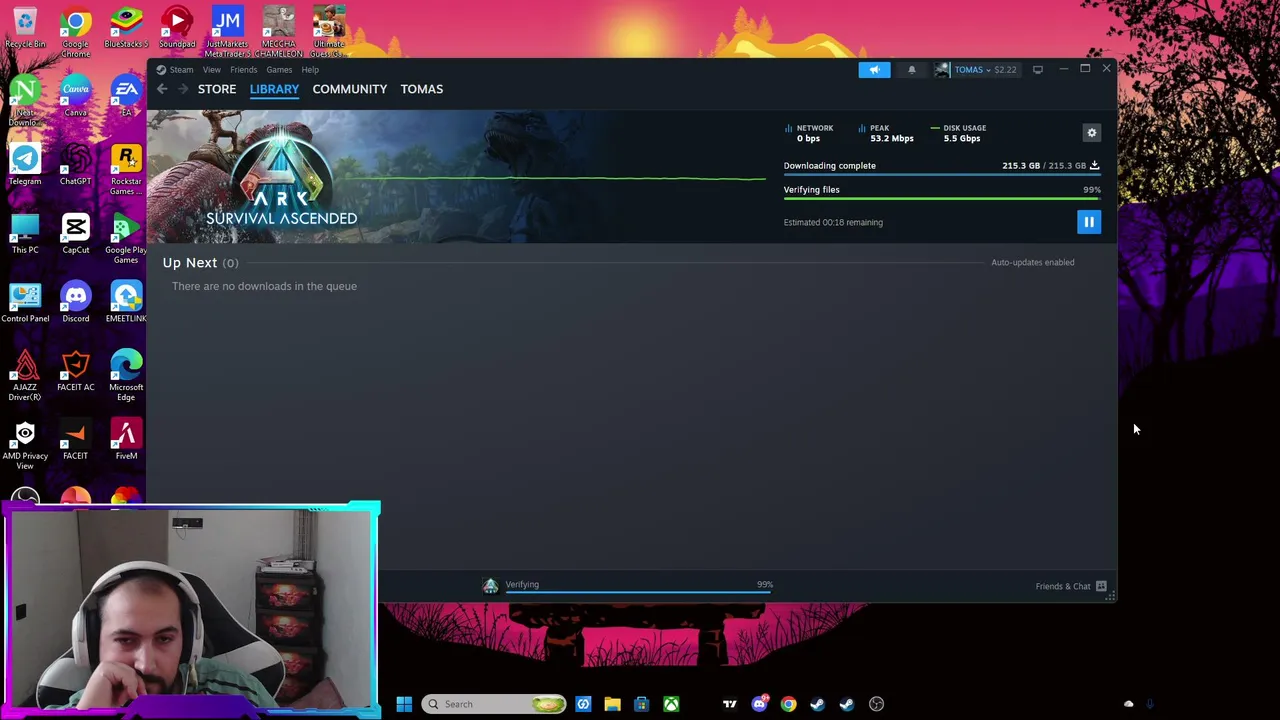The height and width of the screenshot is (720, 1280).
Task: Select the Control Panel desktop icon
Action: click(25, 304)
